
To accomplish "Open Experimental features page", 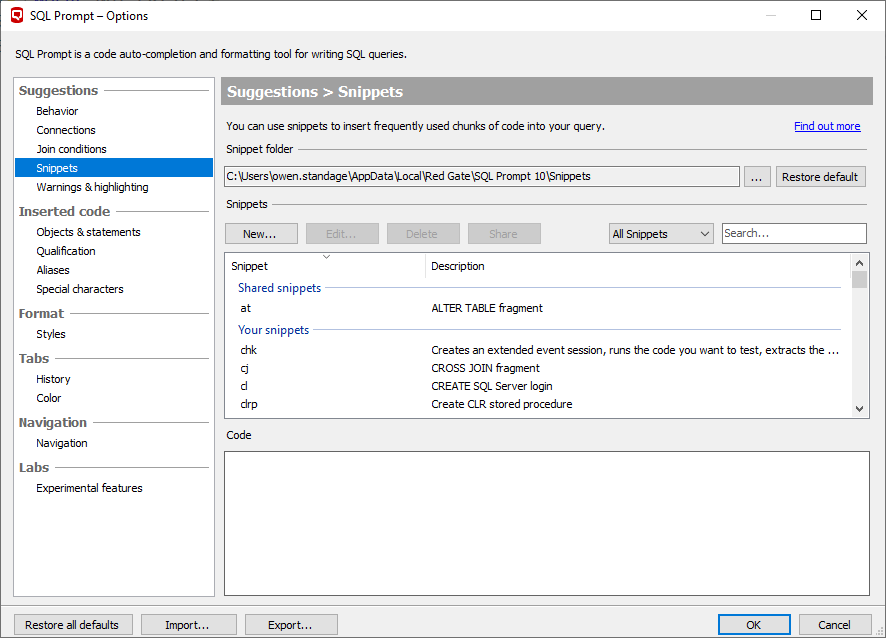I will click(x=89, y=488).
